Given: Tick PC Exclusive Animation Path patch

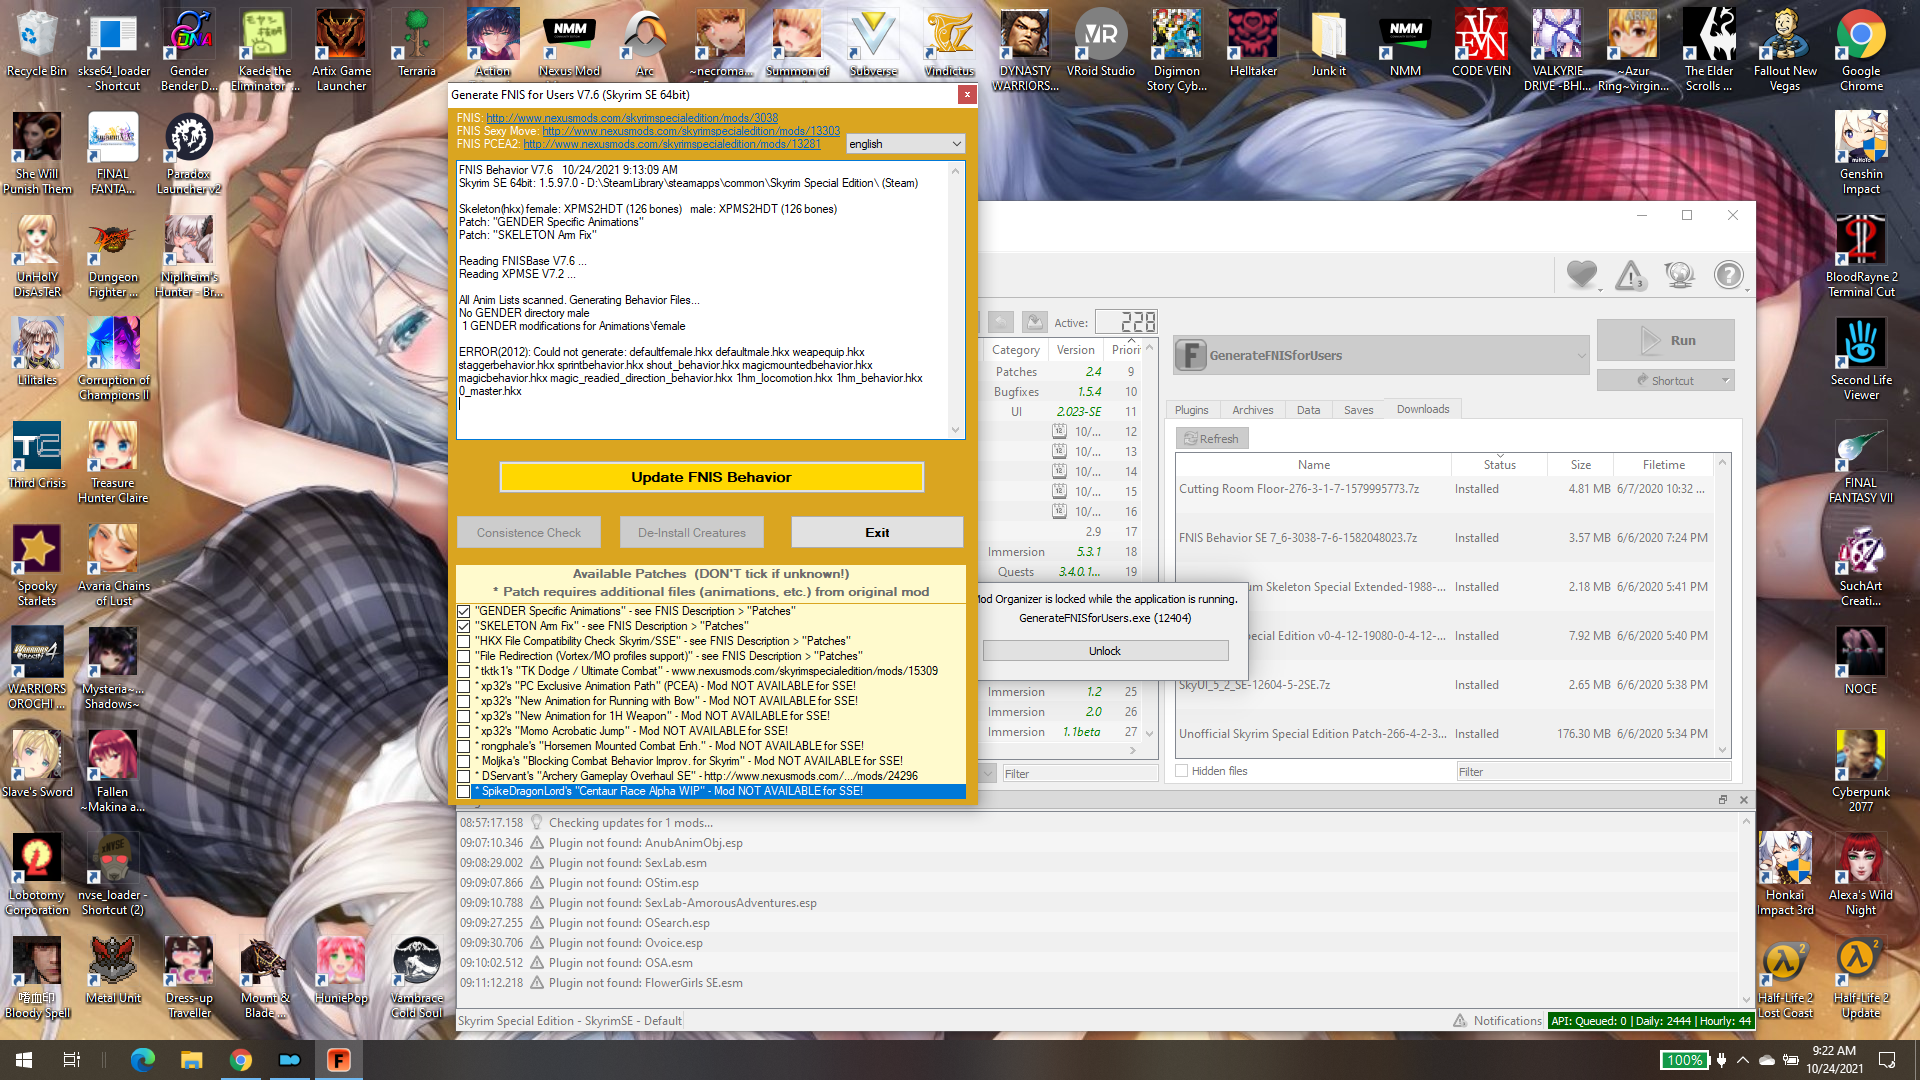Looking at the screenshot, I should tap(464, 686).
